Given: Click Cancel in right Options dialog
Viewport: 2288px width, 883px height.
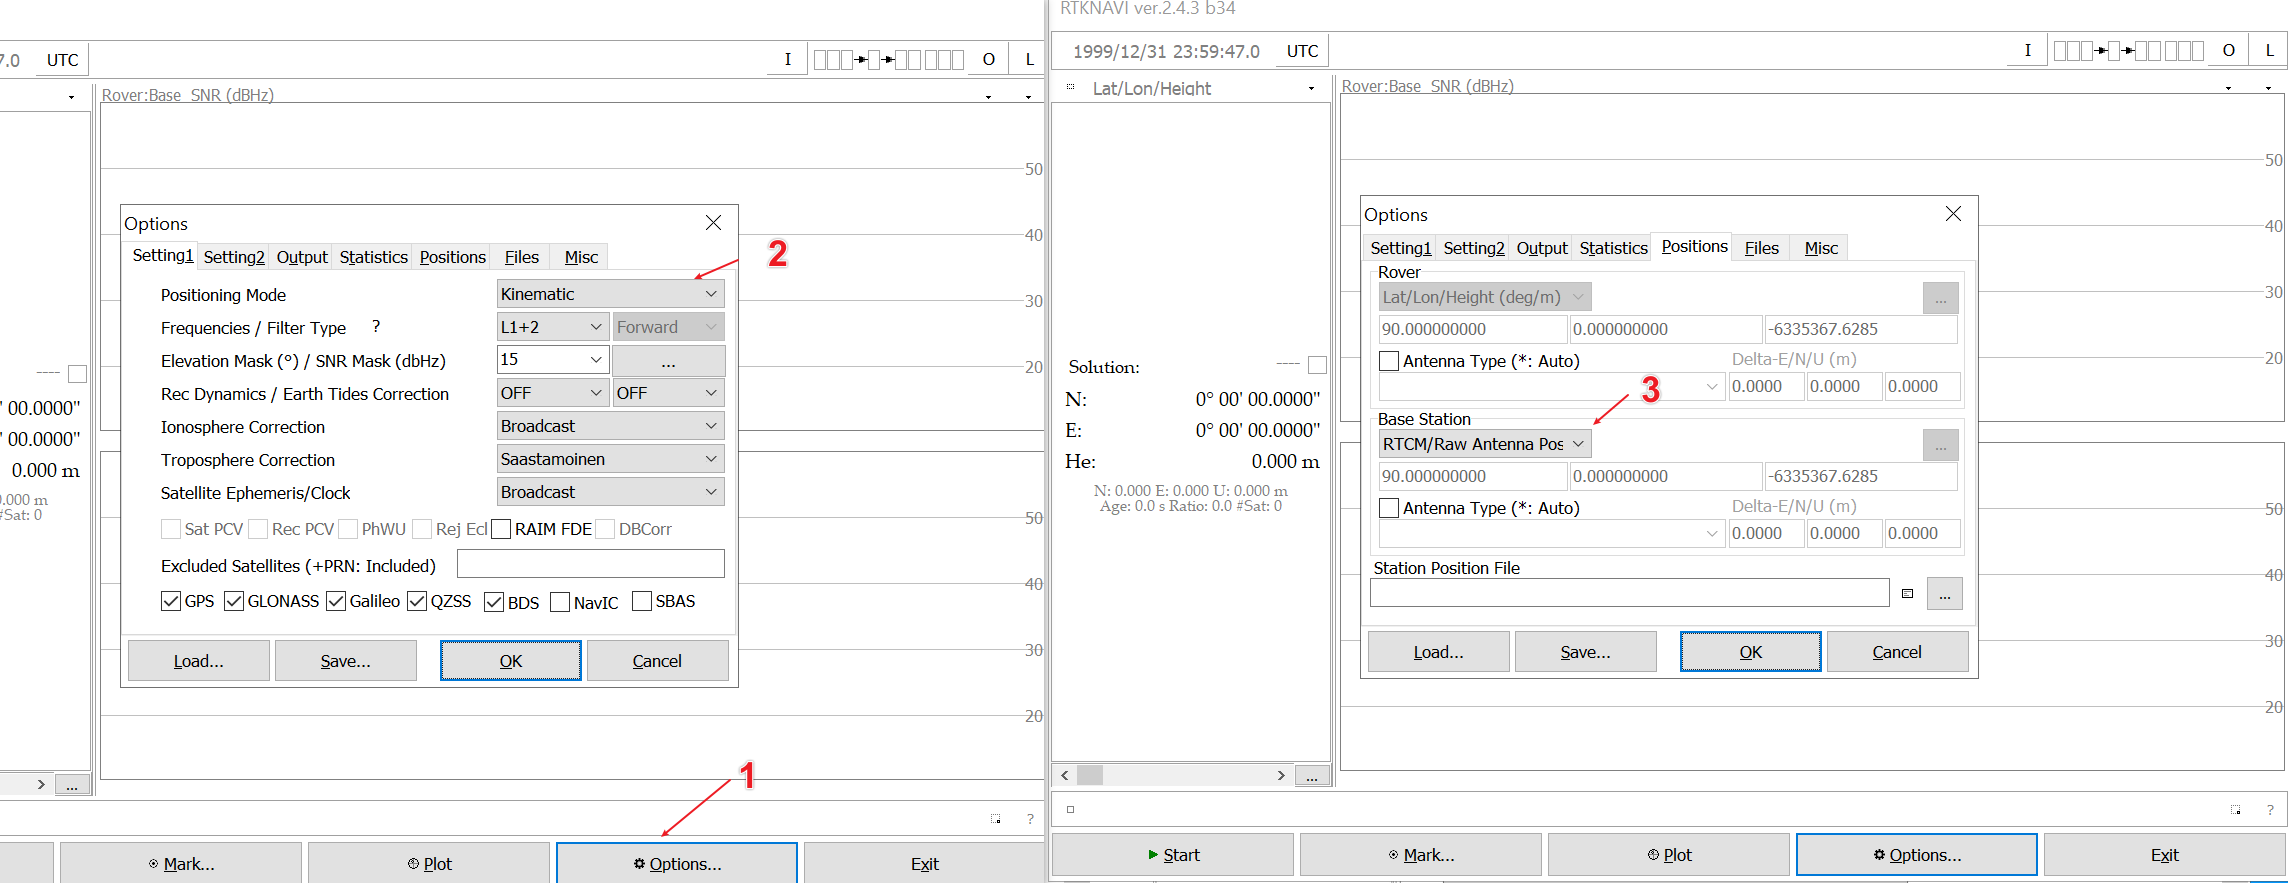Looking at the screenshot, I should point(1898,652).
